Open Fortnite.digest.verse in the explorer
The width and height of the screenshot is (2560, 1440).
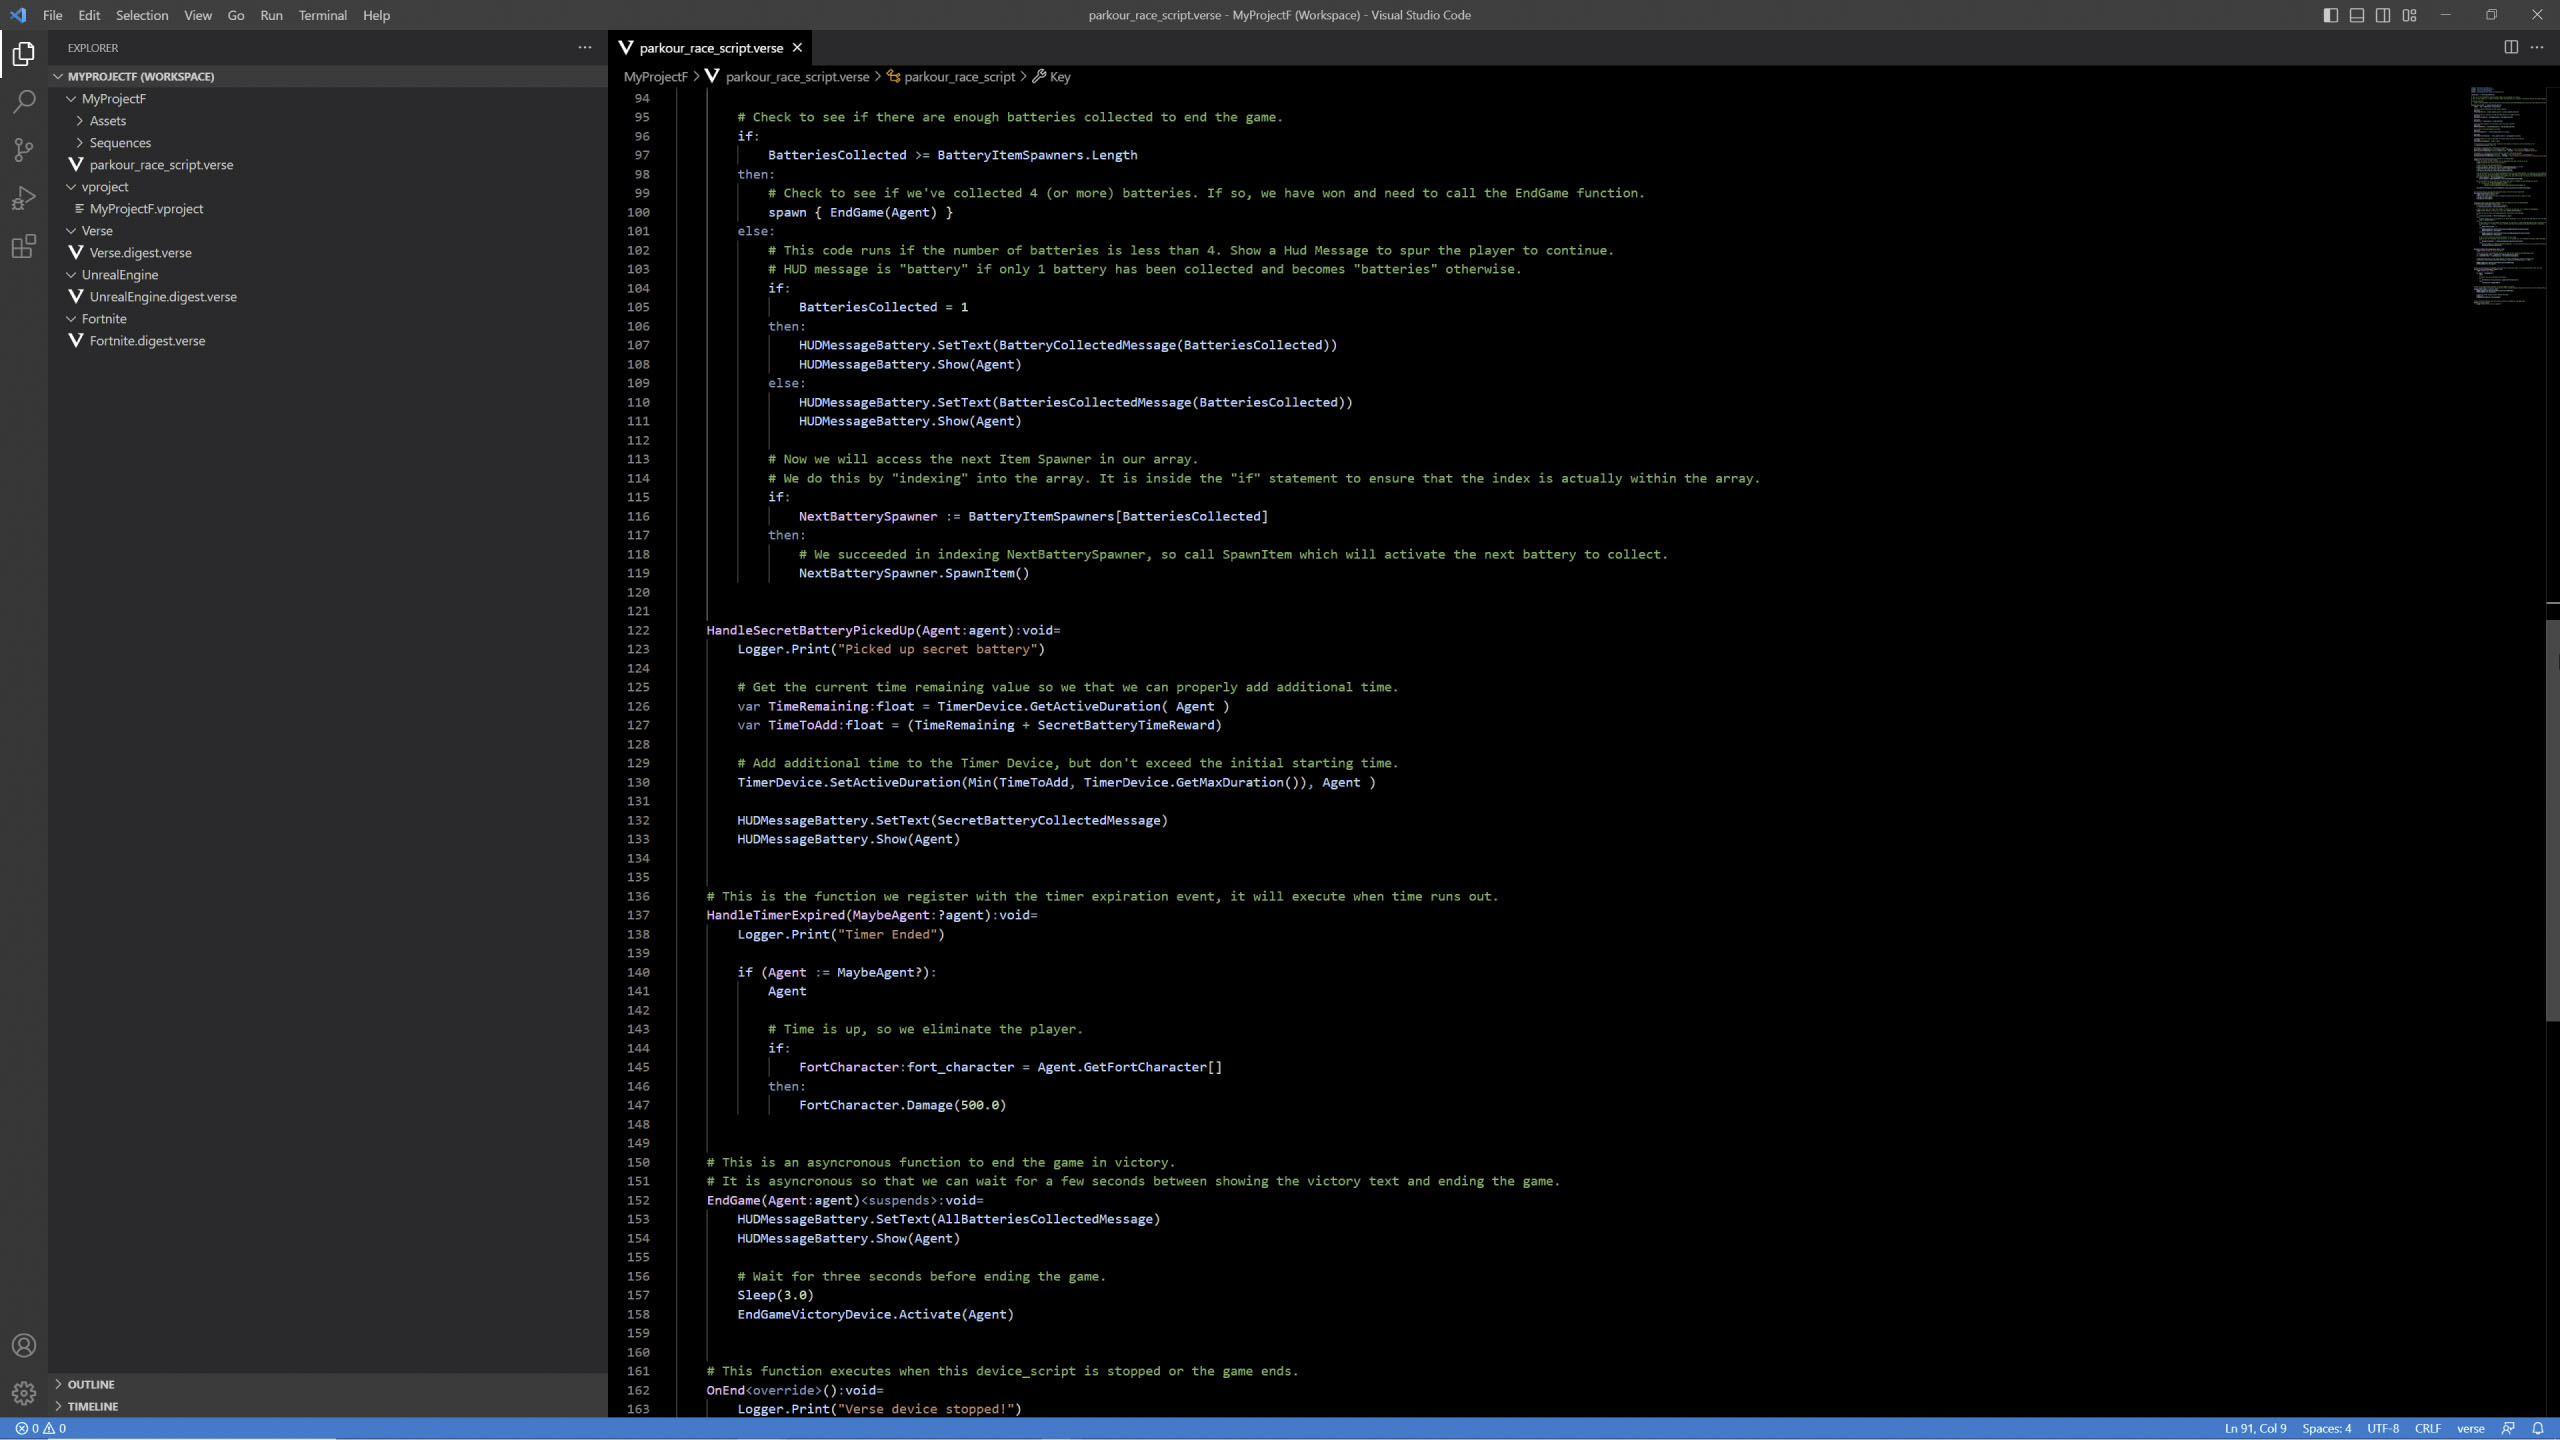(x=147, y=341)
